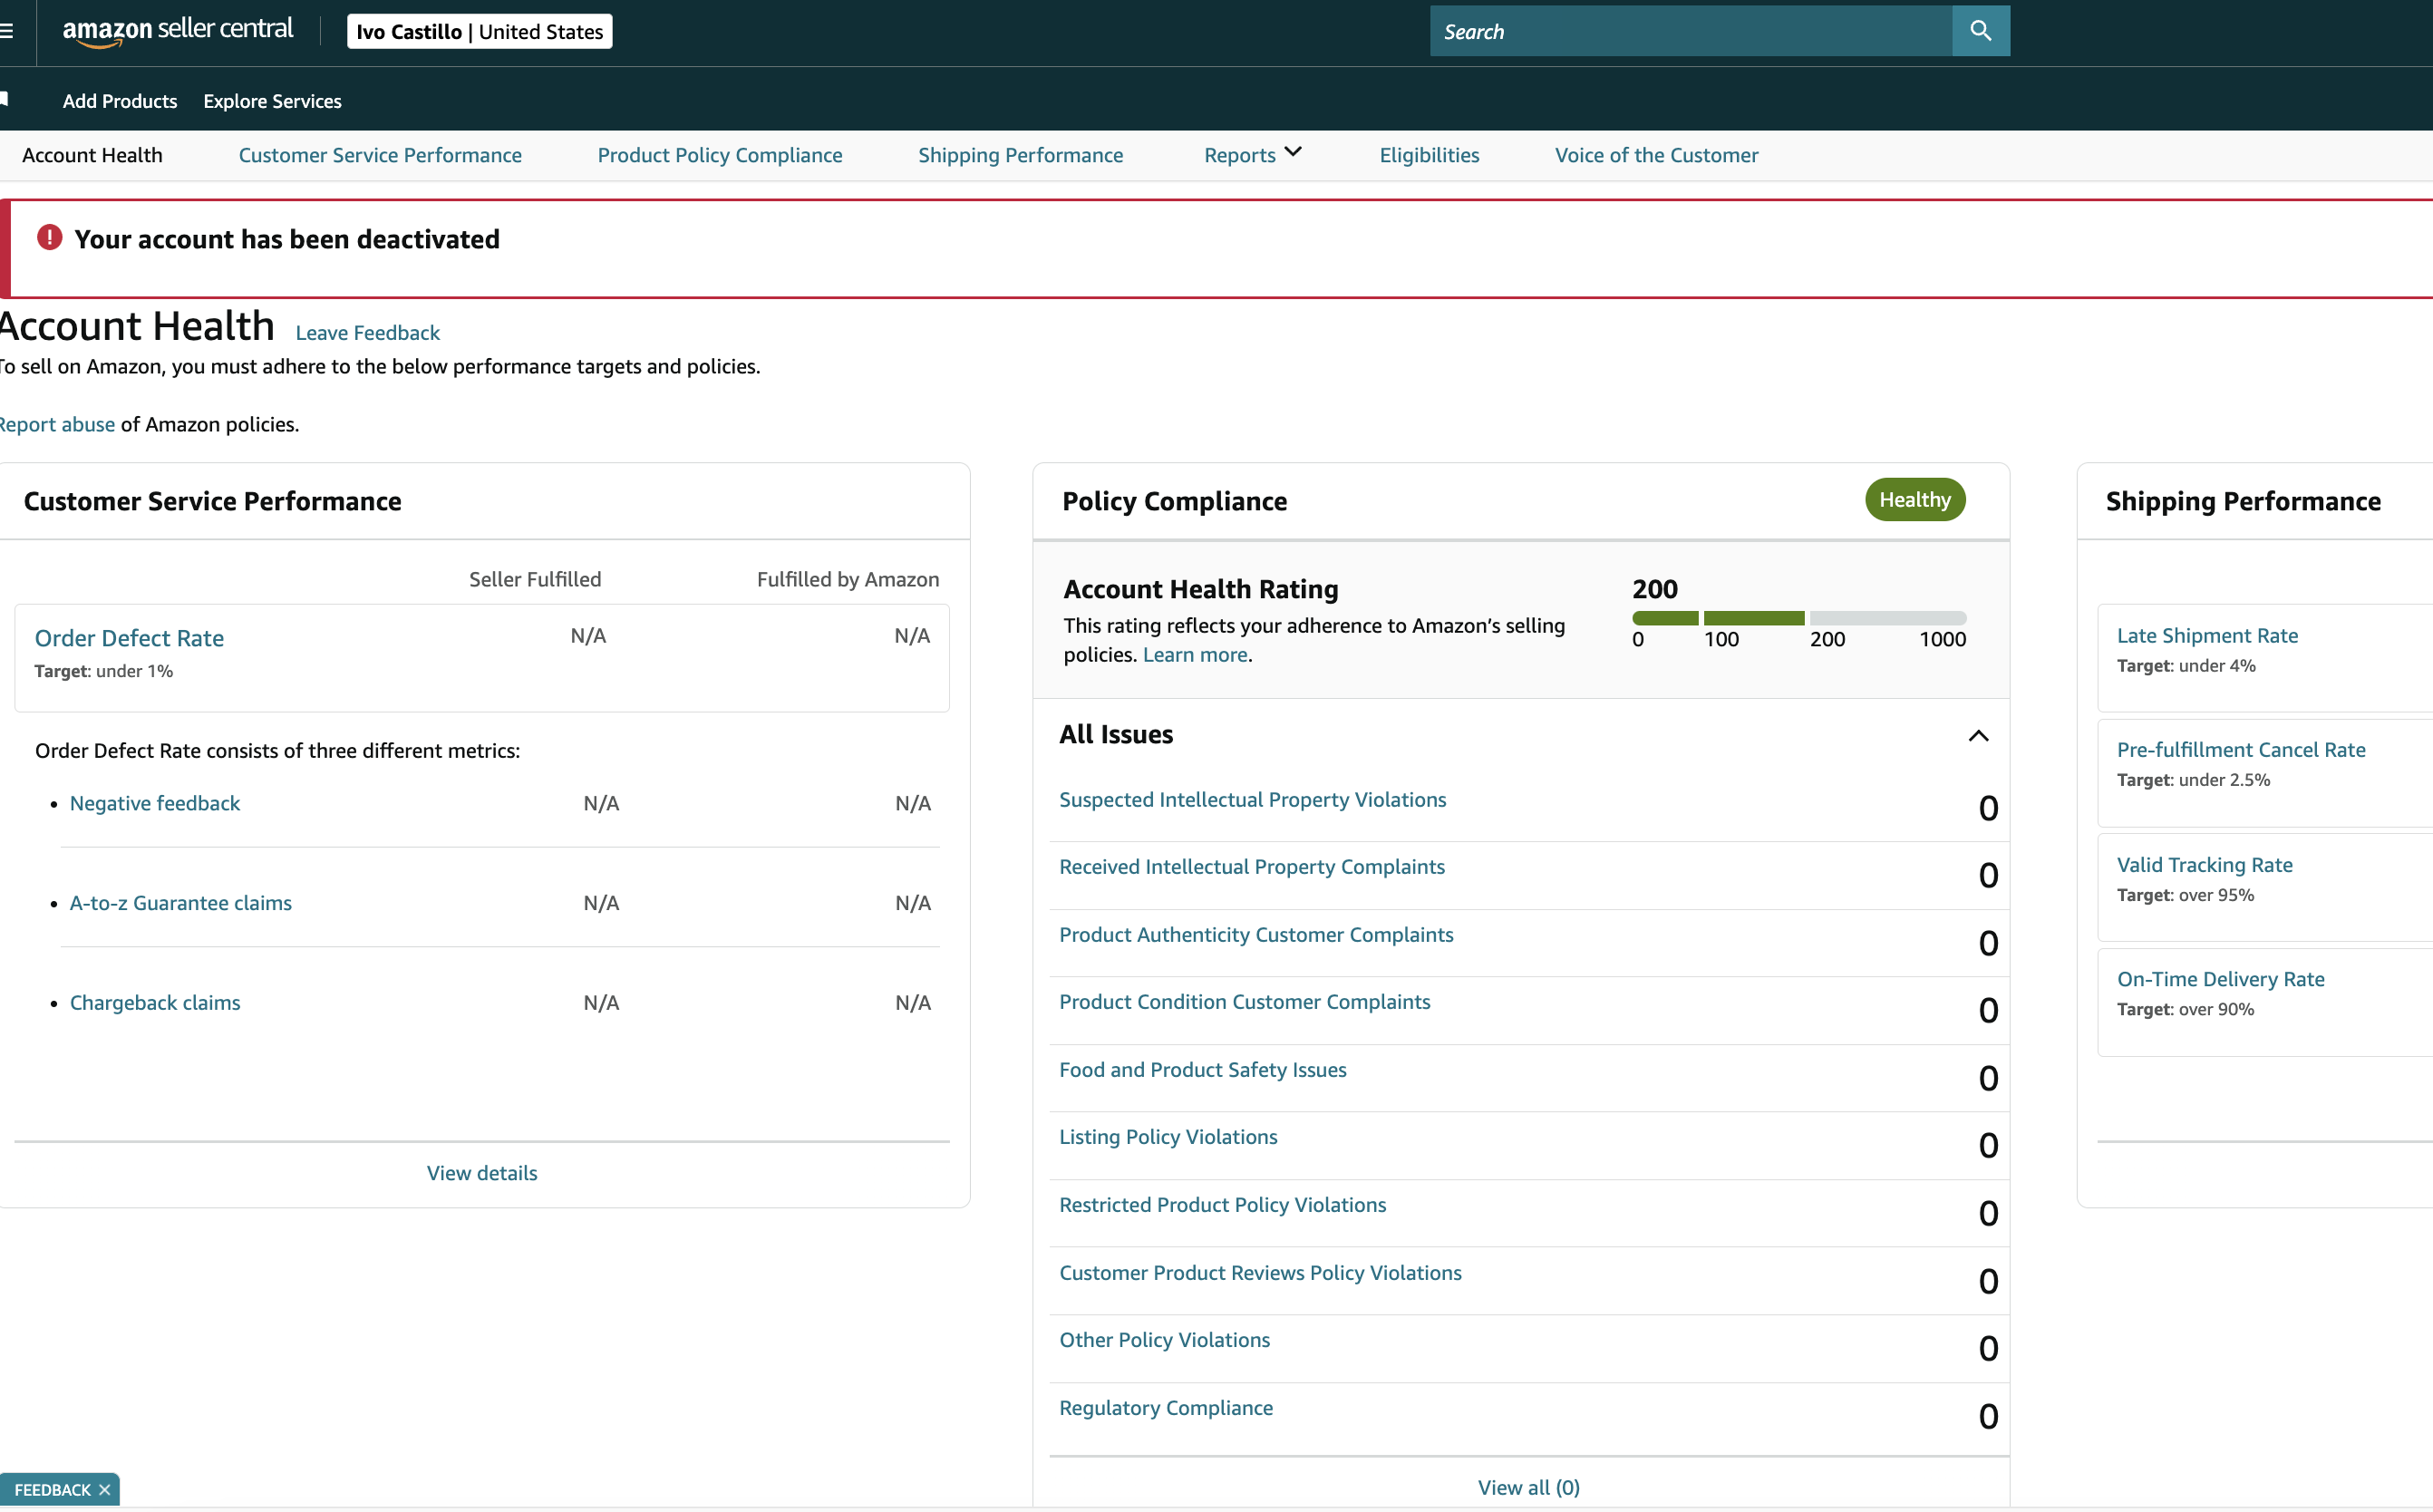The width and height of the screenshot is (2433, 1512).
Task: Open Chargeback claims link
Action: click(155, 1002)
